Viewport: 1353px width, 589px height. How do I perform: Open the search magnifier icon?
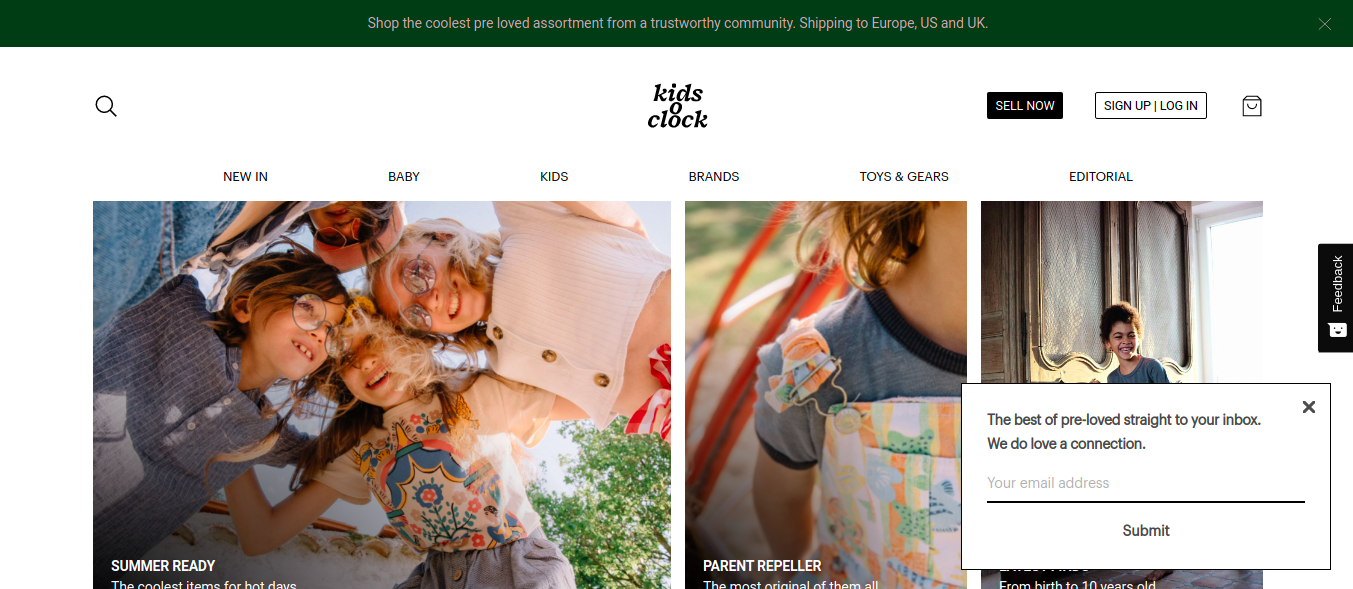106,106
